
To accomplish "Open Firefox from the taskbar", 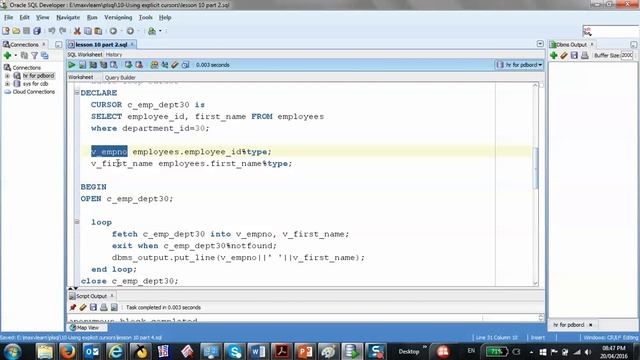I will (x=68, y=351).
